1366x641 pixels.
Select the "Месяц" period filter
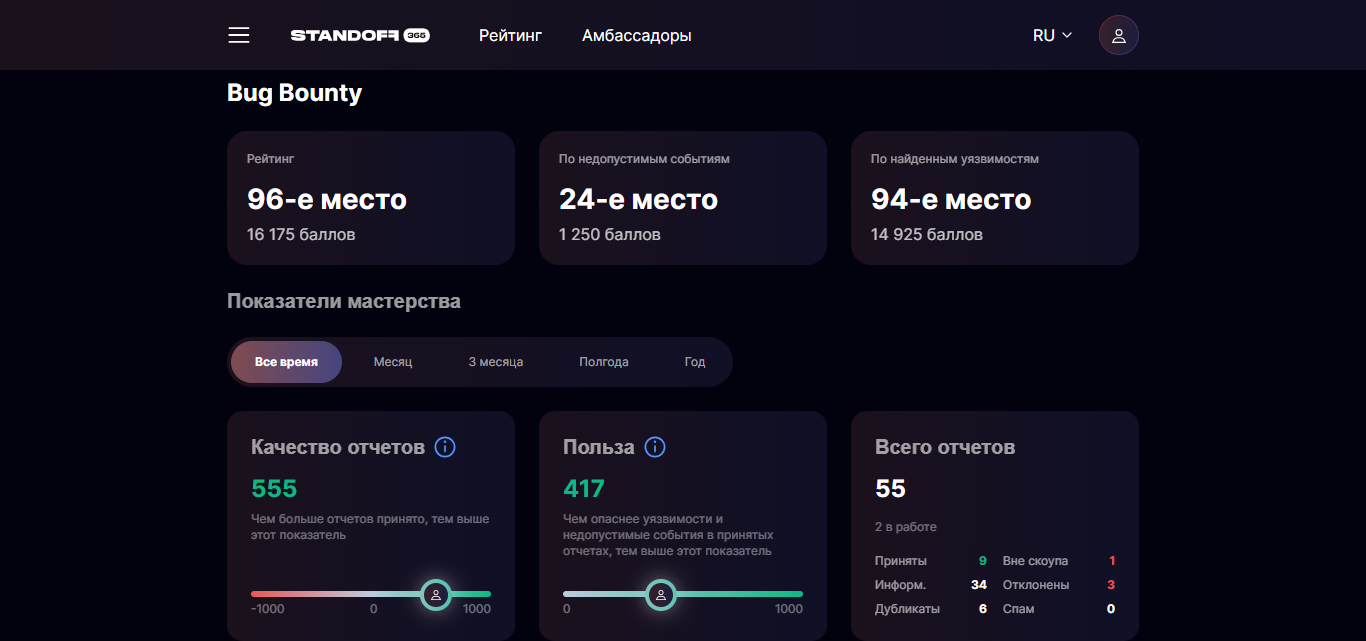pyautogui.click(x=391, y=362)
